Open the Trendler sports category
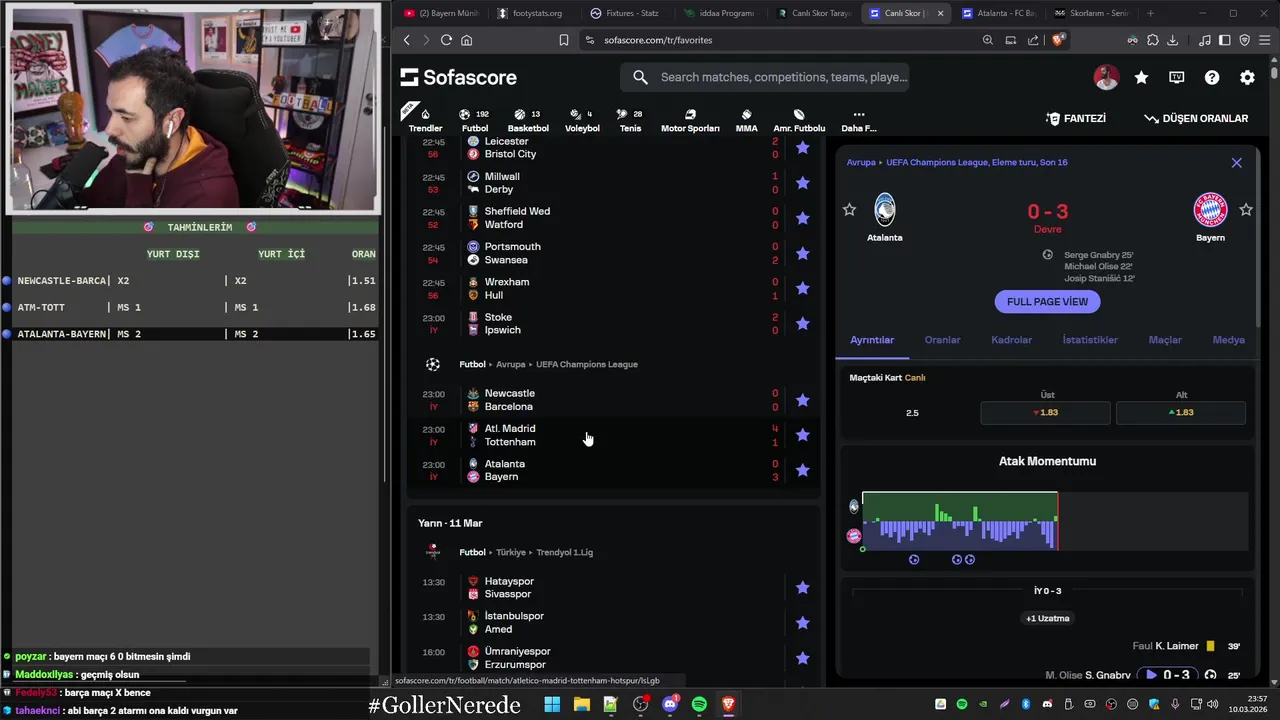The width and height of the screenshot is (1280, 720). (x=425, y=120)
